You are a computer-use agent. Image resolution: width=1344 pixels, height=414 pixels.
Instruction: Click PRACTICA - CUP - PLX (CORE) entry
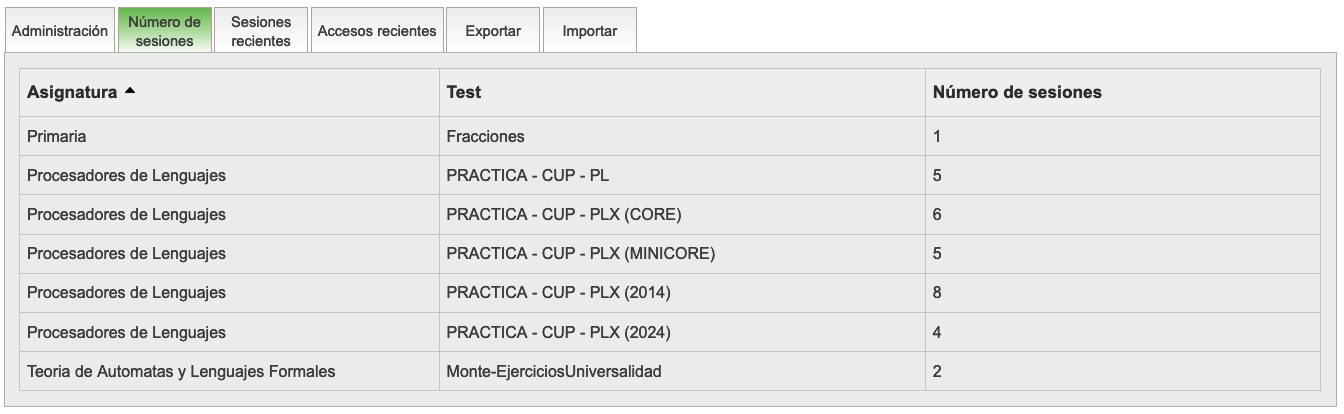(x=564, y=214)
